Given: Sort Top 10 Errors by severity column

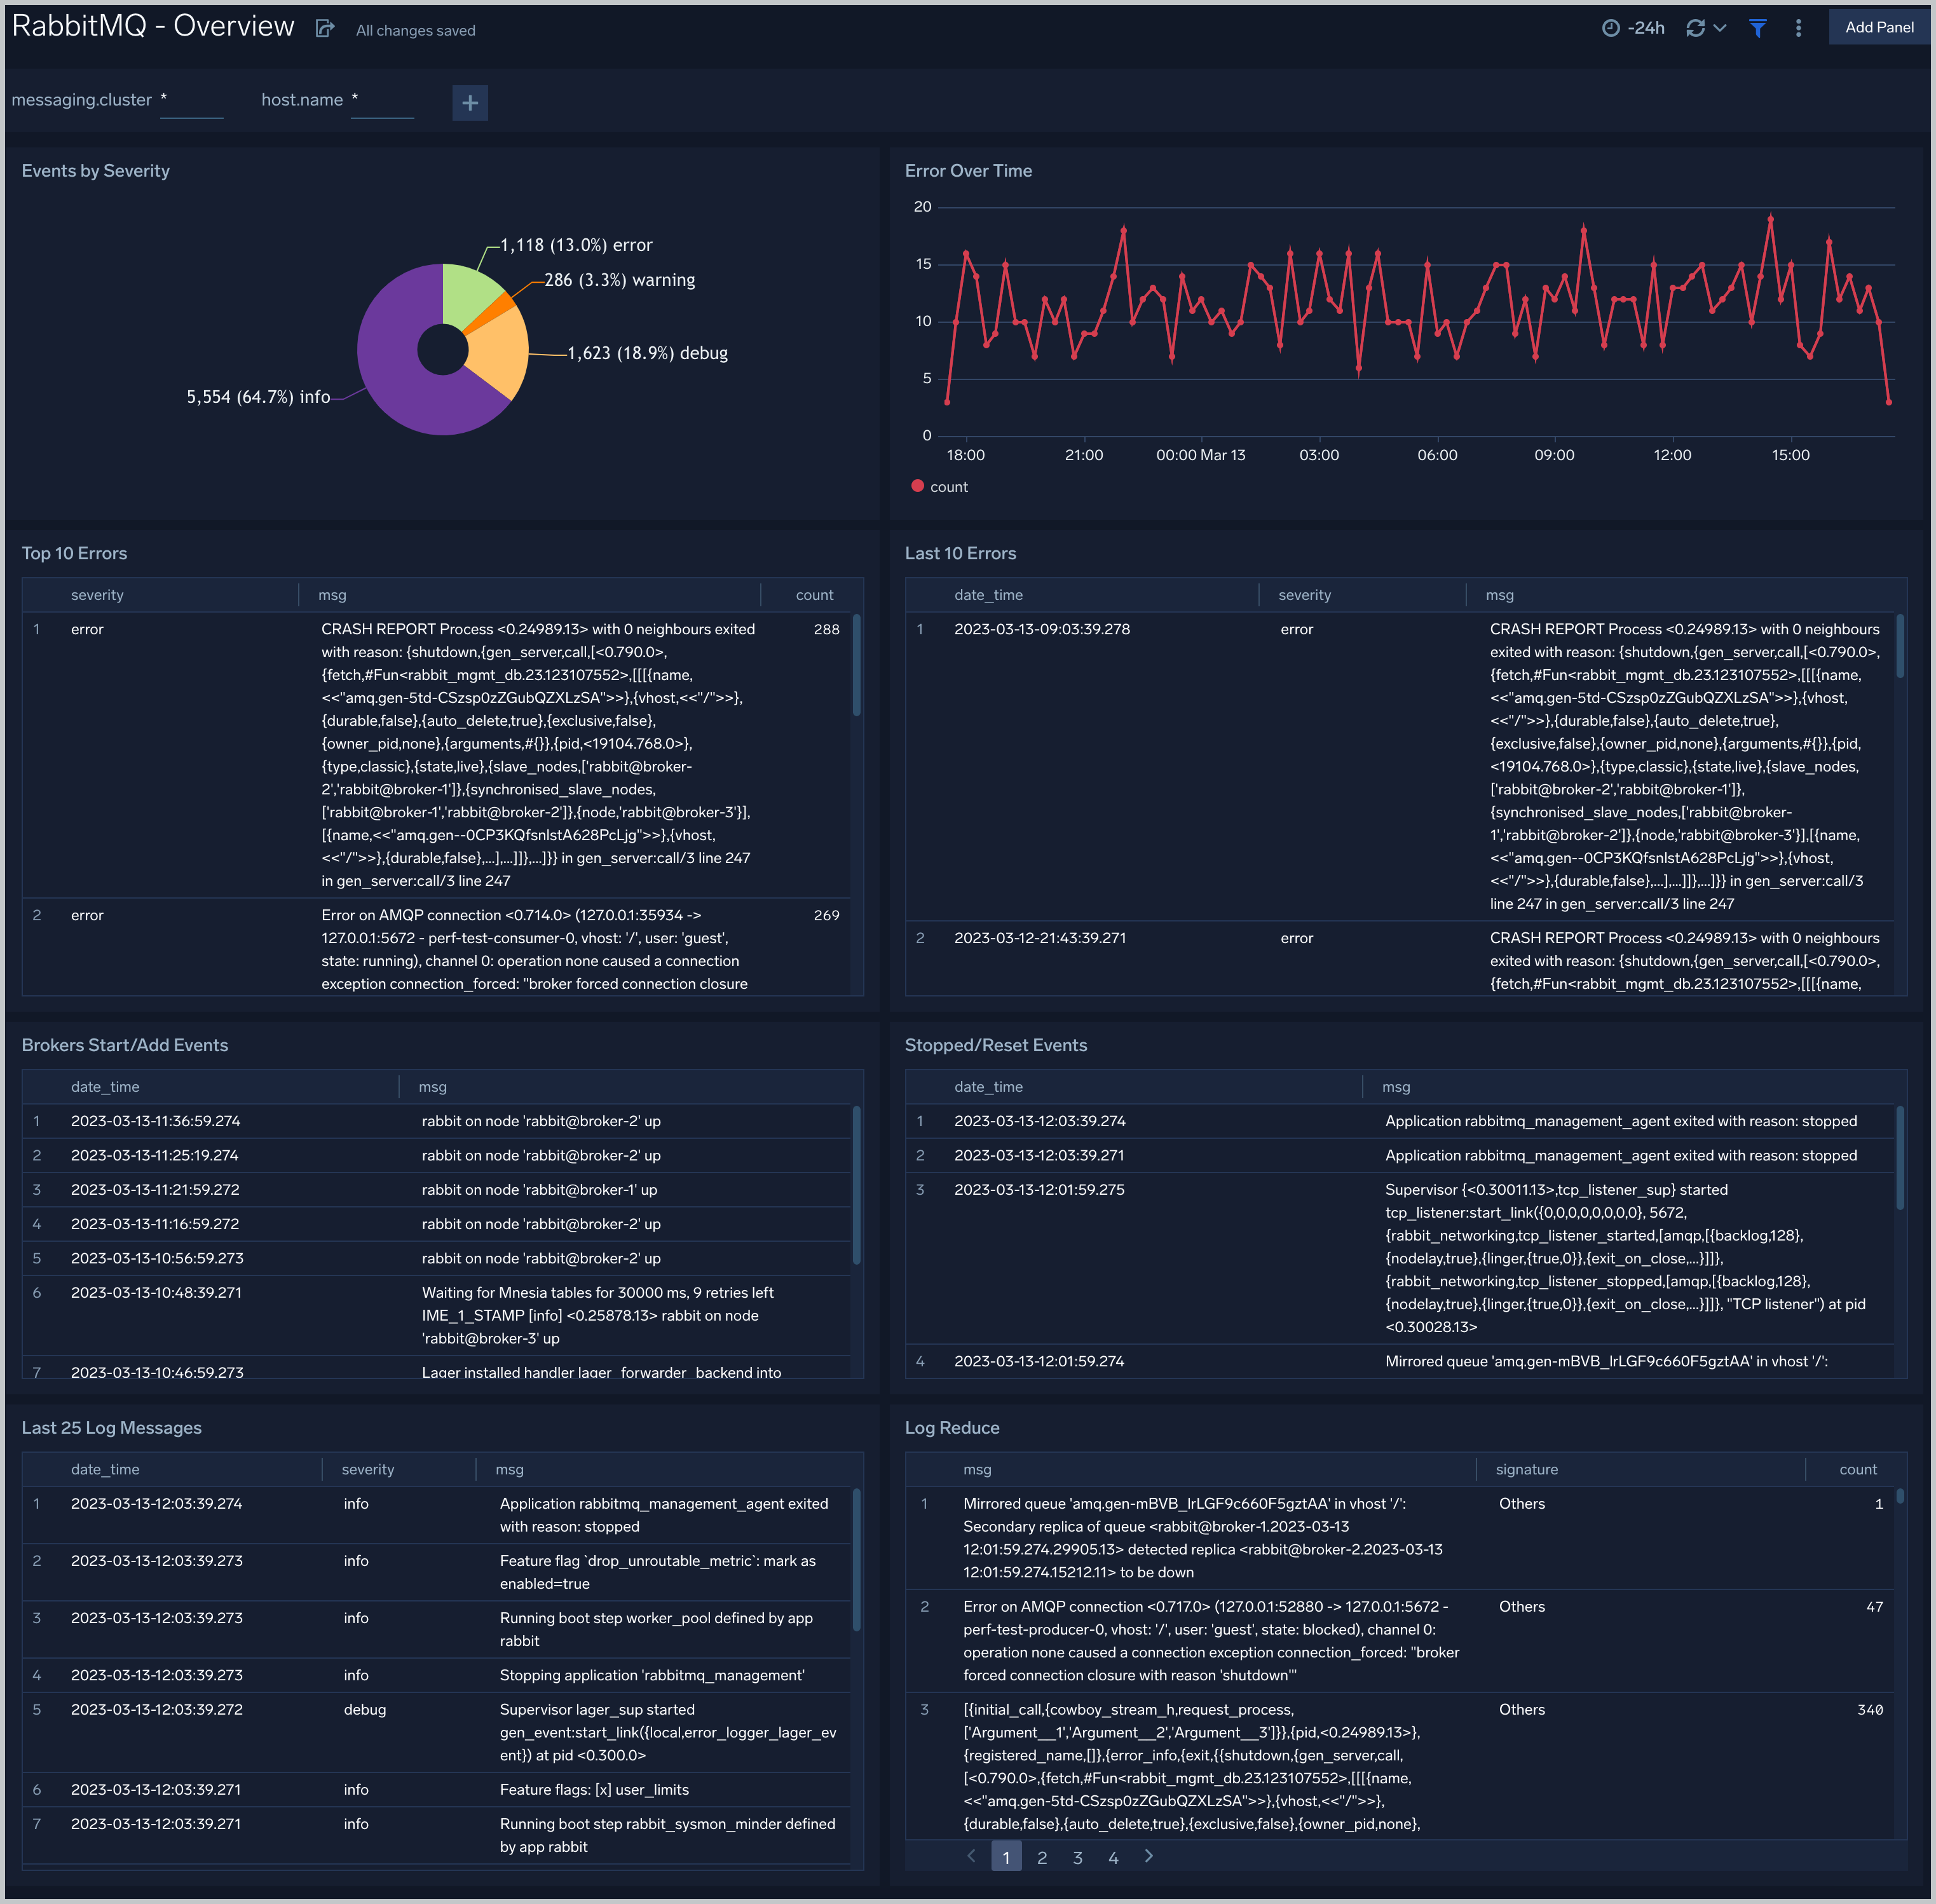Looking at the screenshot, I should [x=97, y=595].
